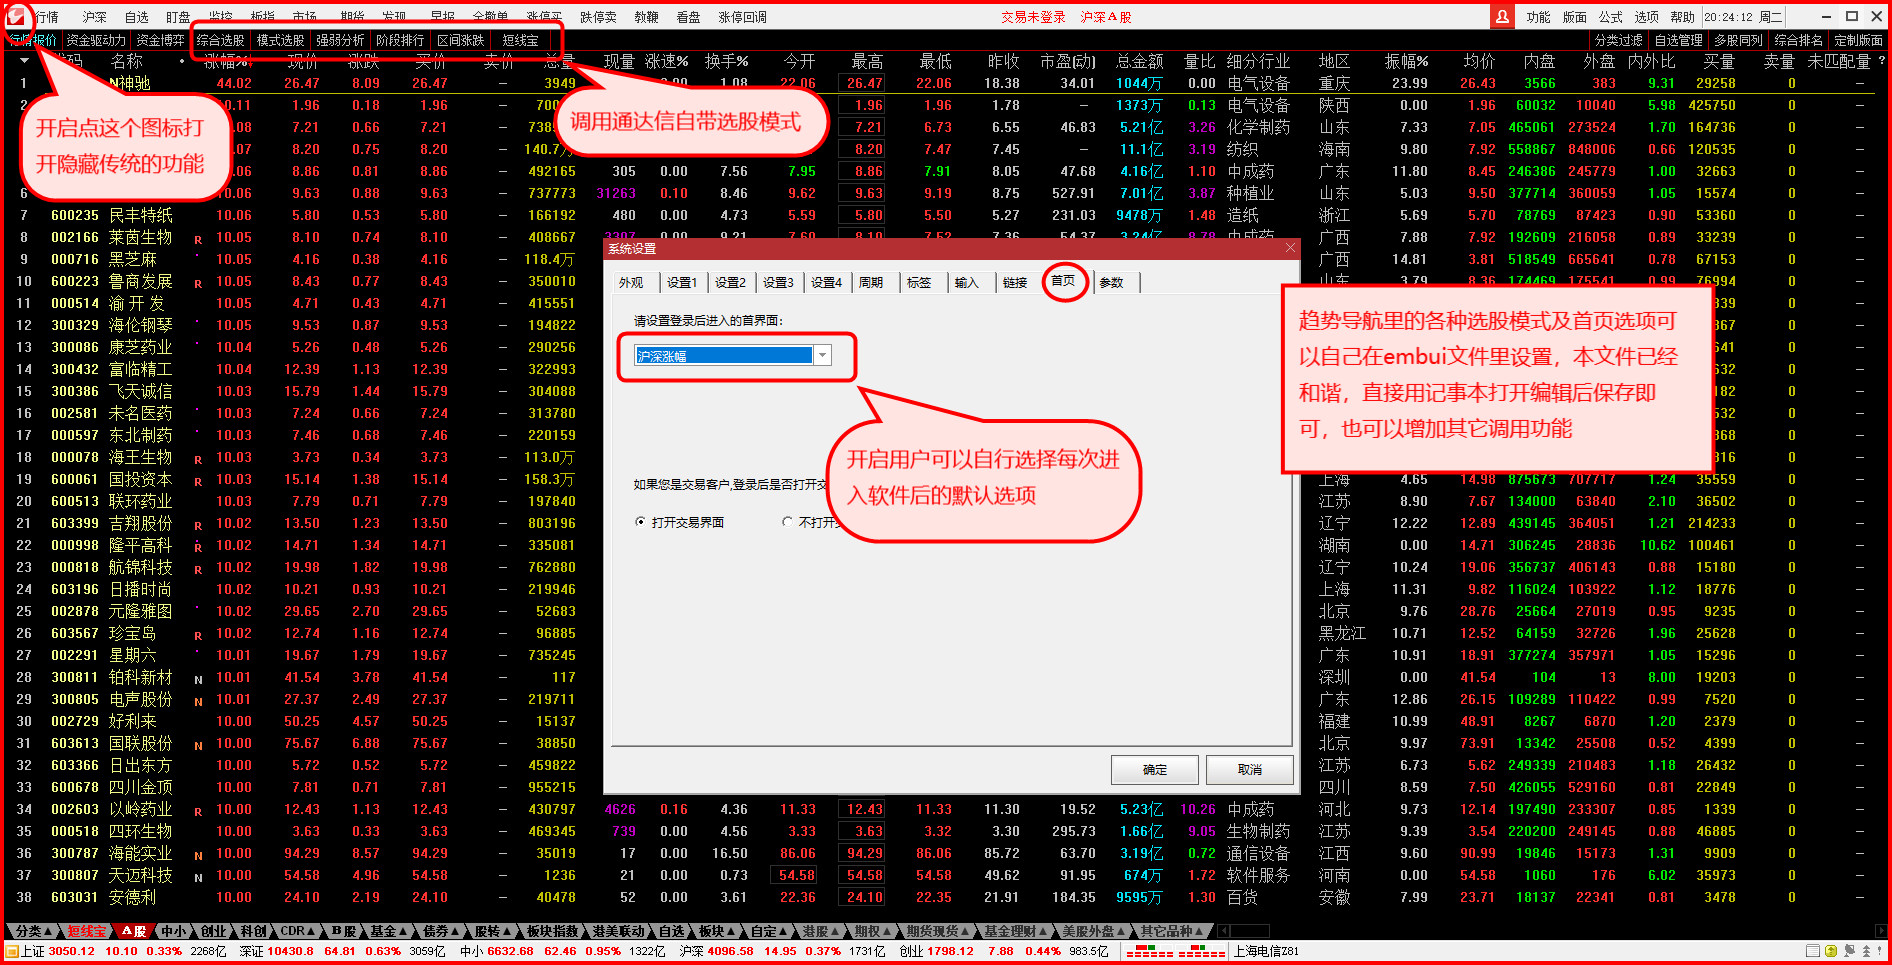Click 取消 button in dialog
The height and width of the screenshot is (965, 1892).
coord(1249,770)
